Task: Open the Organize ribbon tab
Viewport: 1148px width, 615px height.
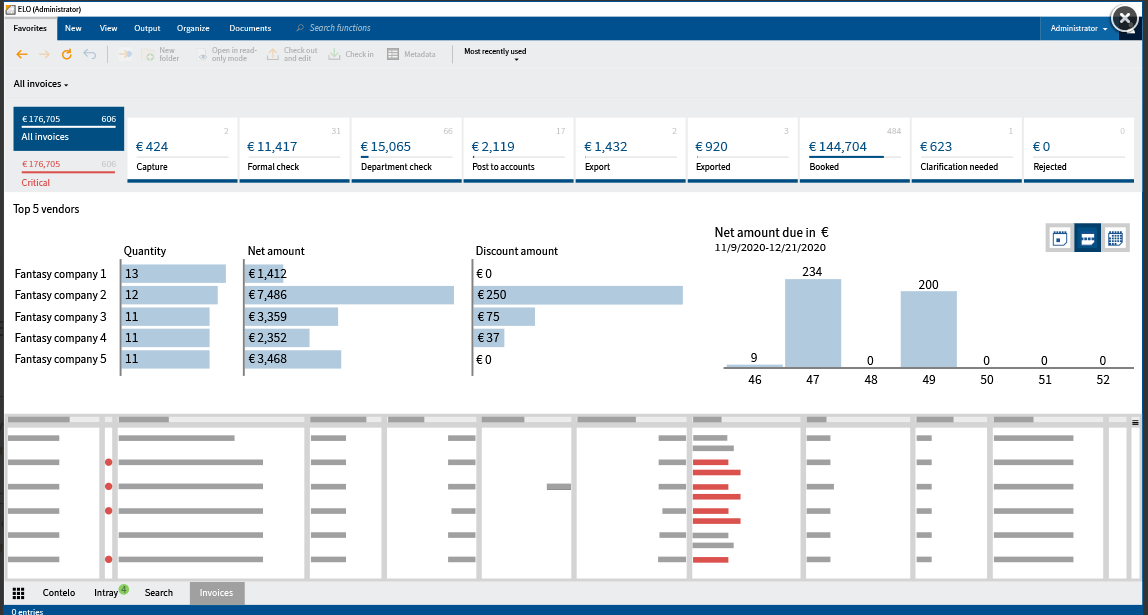Action: coord(193,28)
